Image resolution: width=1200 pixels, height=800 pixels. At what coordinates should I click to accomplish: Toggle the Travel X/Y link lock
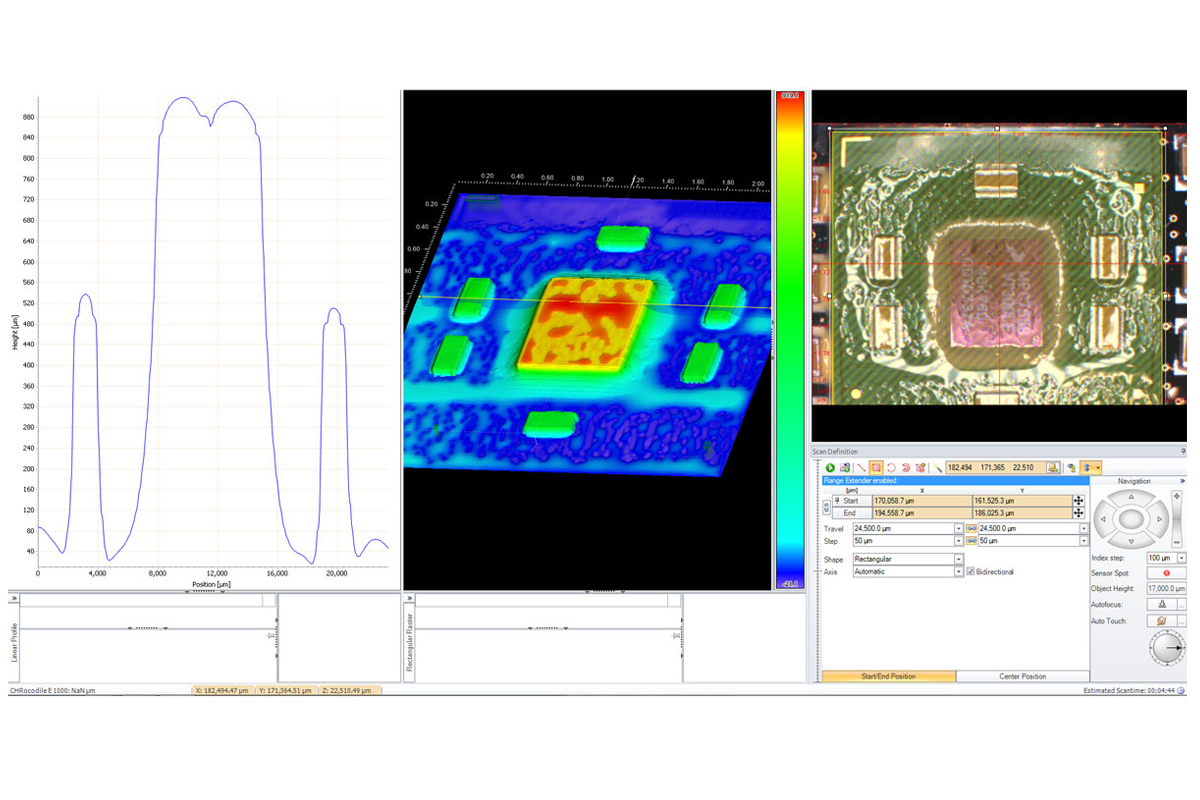971,528
